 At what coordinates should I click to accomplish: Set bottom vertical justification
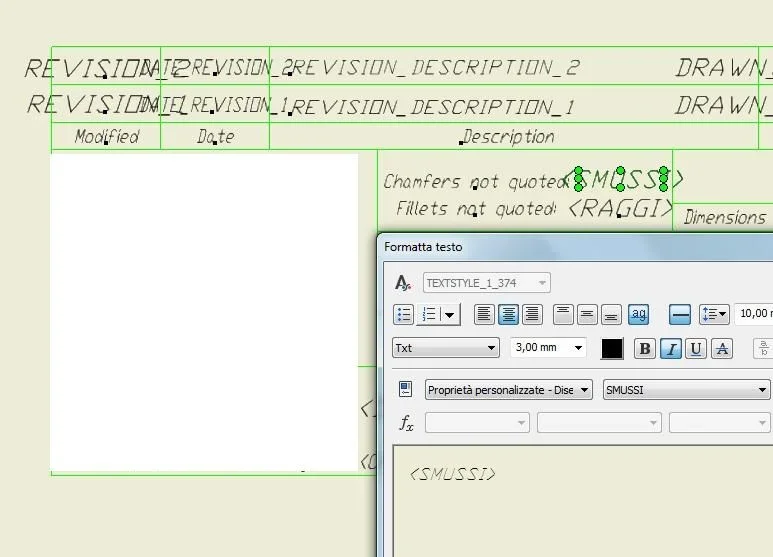click(x=611, y=314)
